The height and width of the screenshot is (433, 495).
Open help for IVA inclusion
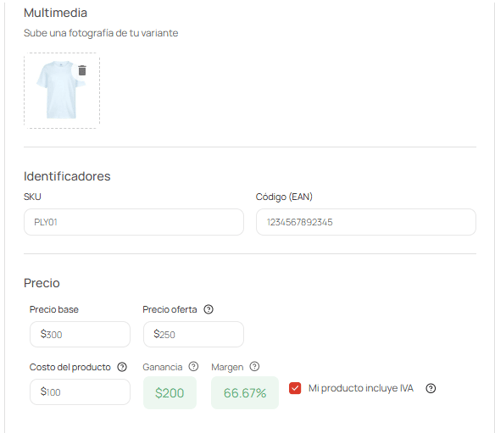tap(431, 388)
